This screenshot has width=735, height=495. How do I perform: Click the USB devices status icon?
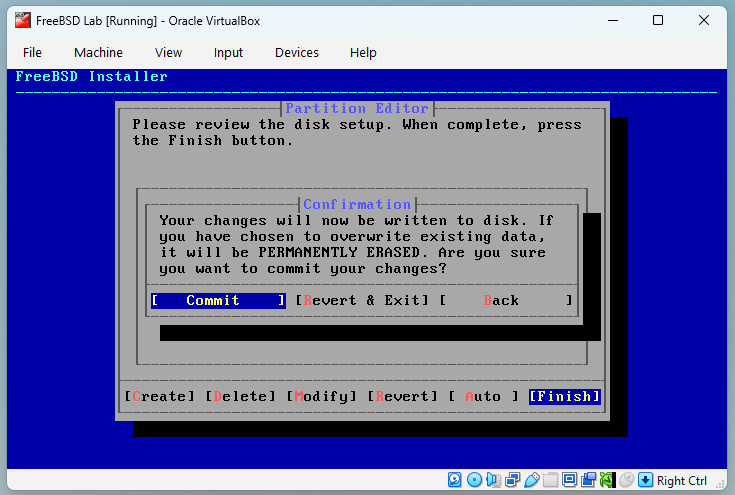pos(532,480)
